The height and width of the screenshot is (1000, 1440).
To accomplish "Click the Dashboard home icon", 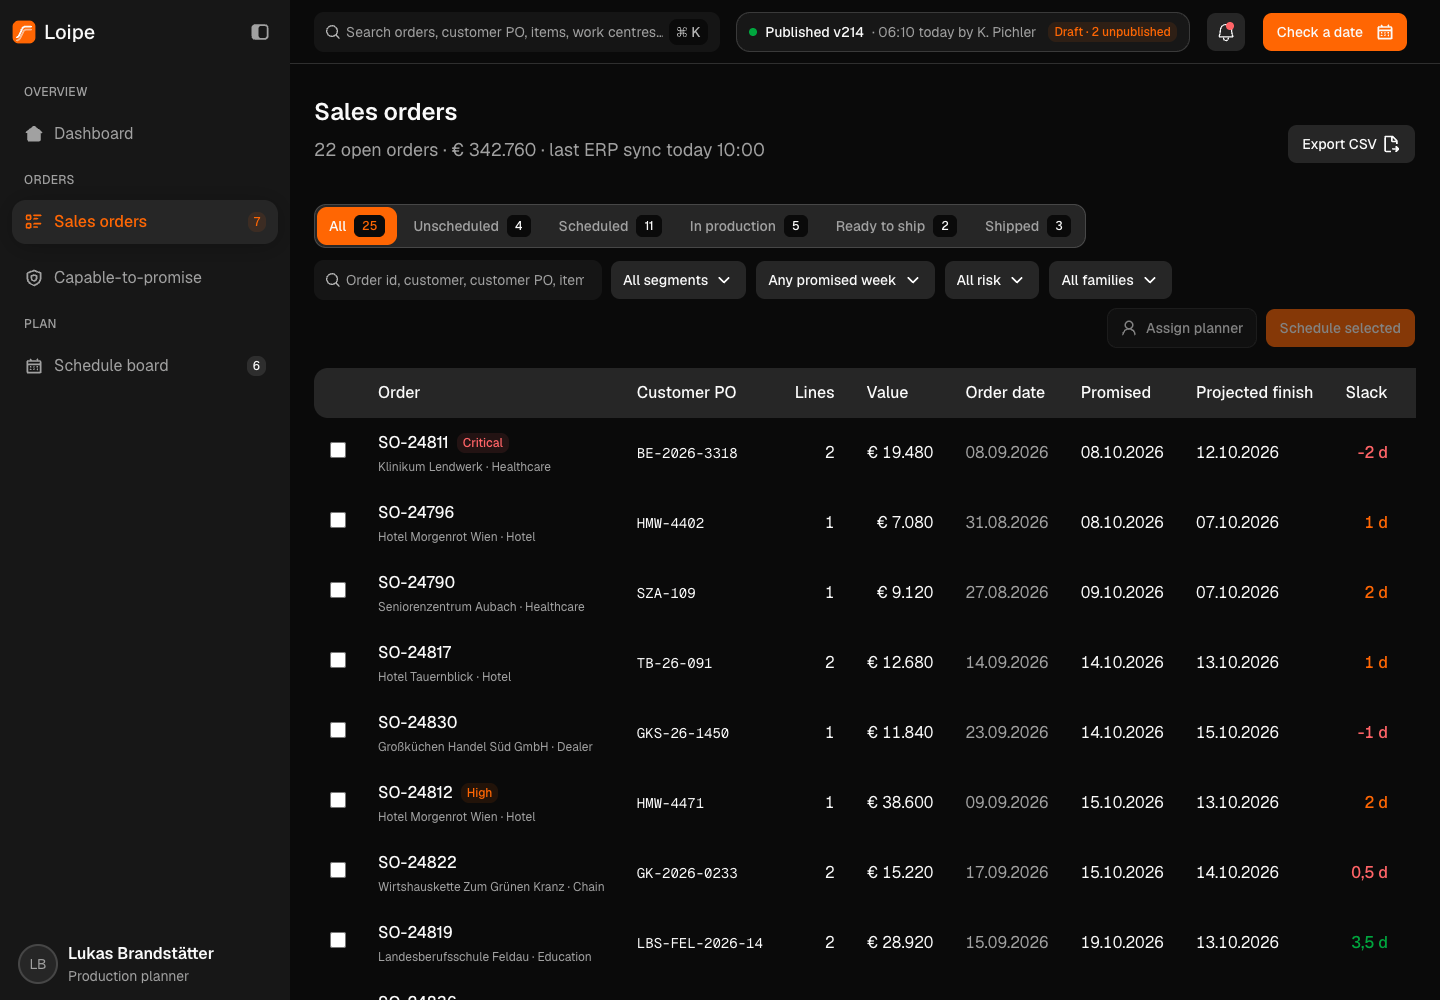I will point(34,134).
